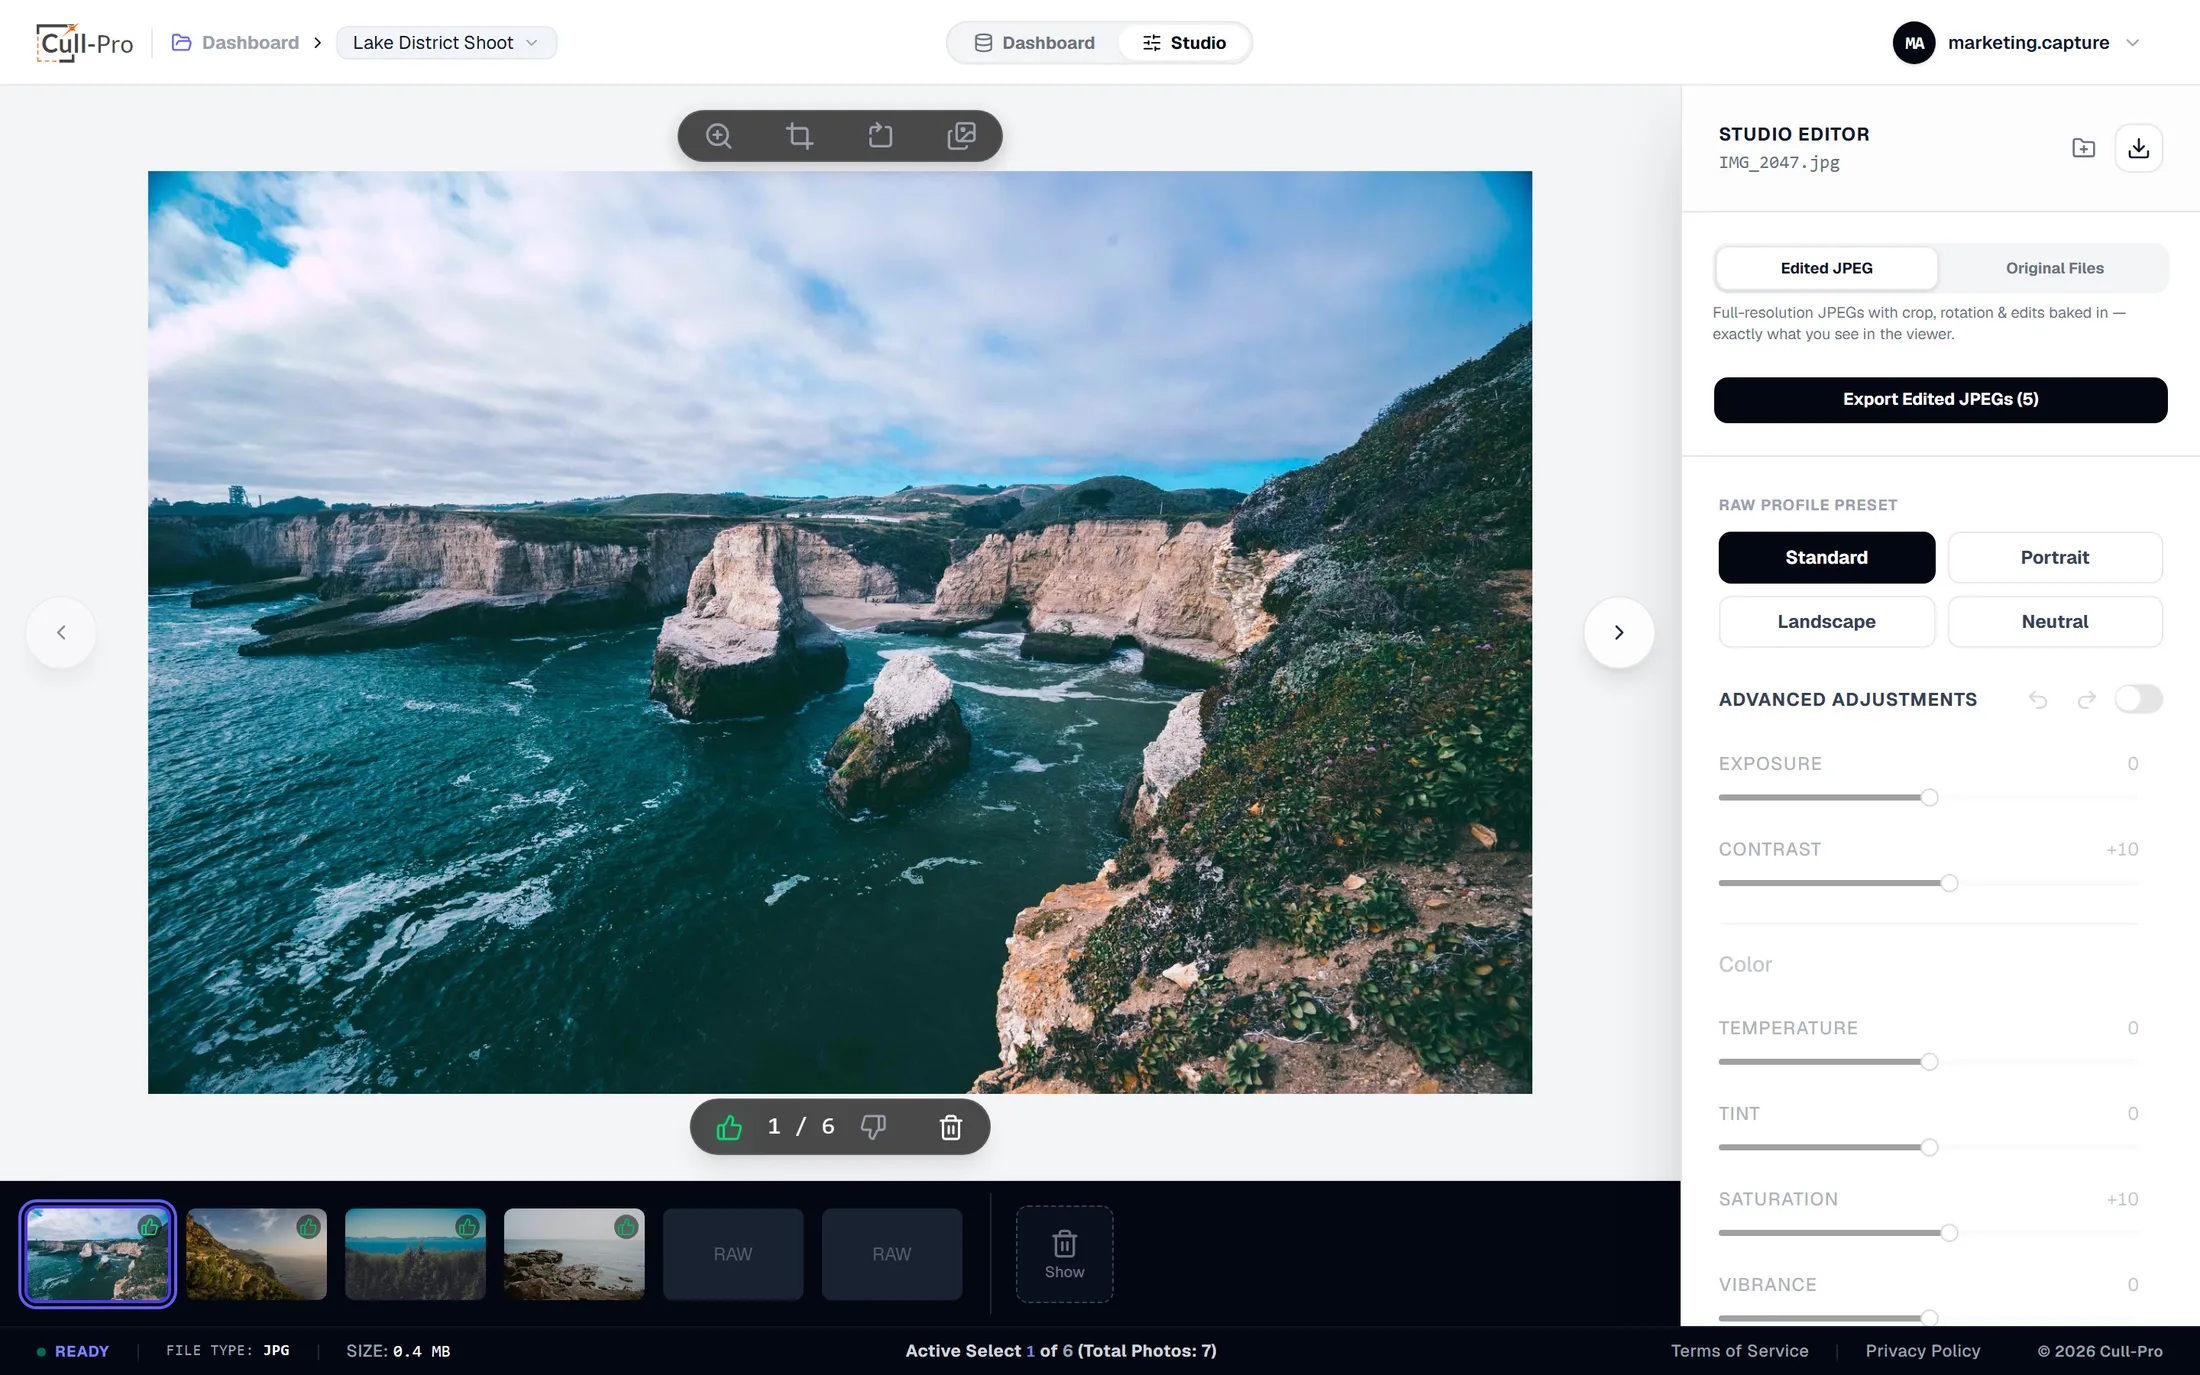This screenshot has width=2200, height=1375.
Task: Click the thumbs-down reject icon
Action: point(873,1127)
